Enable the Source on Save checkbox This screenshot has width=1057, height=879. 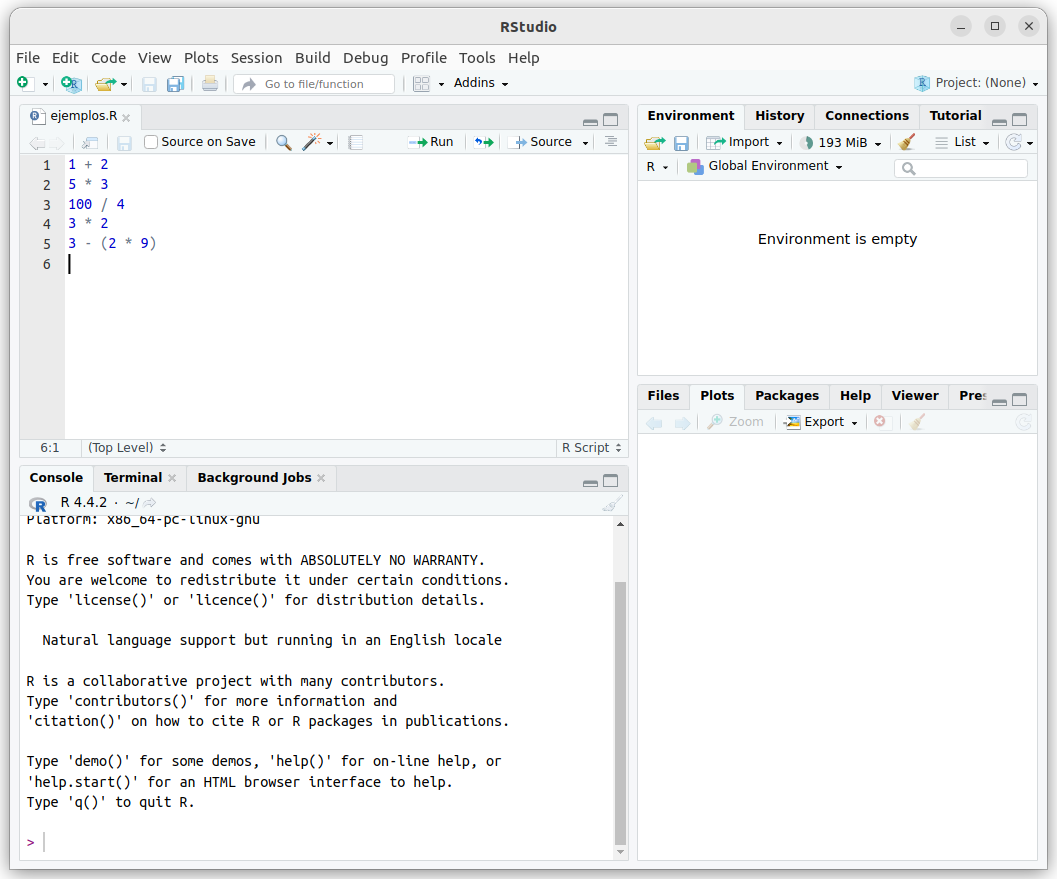pyautogui.click(x=151, y=142)
